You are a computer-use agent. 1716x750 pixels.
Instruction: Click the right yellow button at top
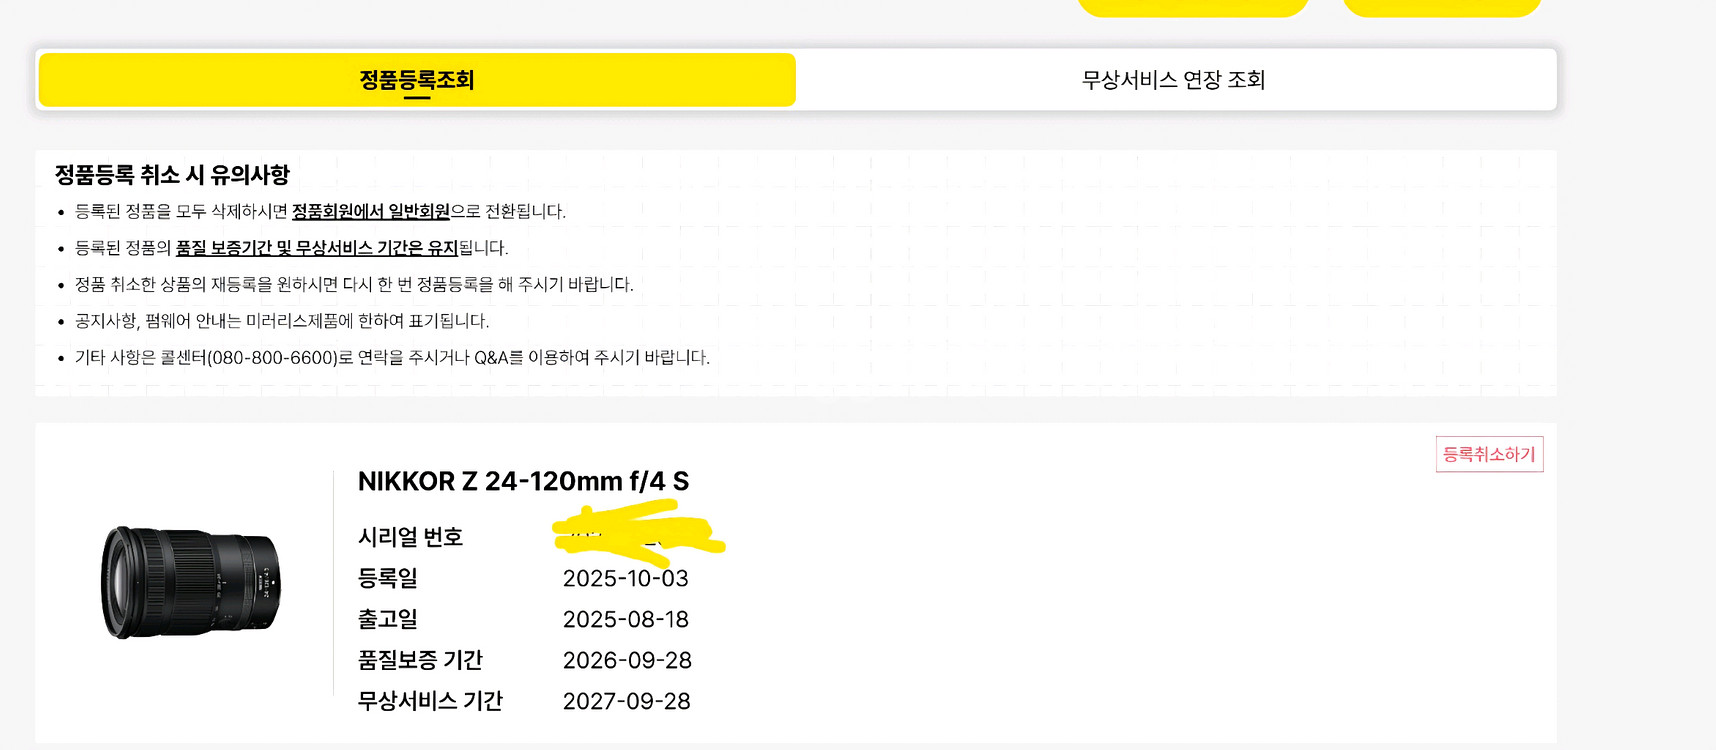coord(1441,6)
